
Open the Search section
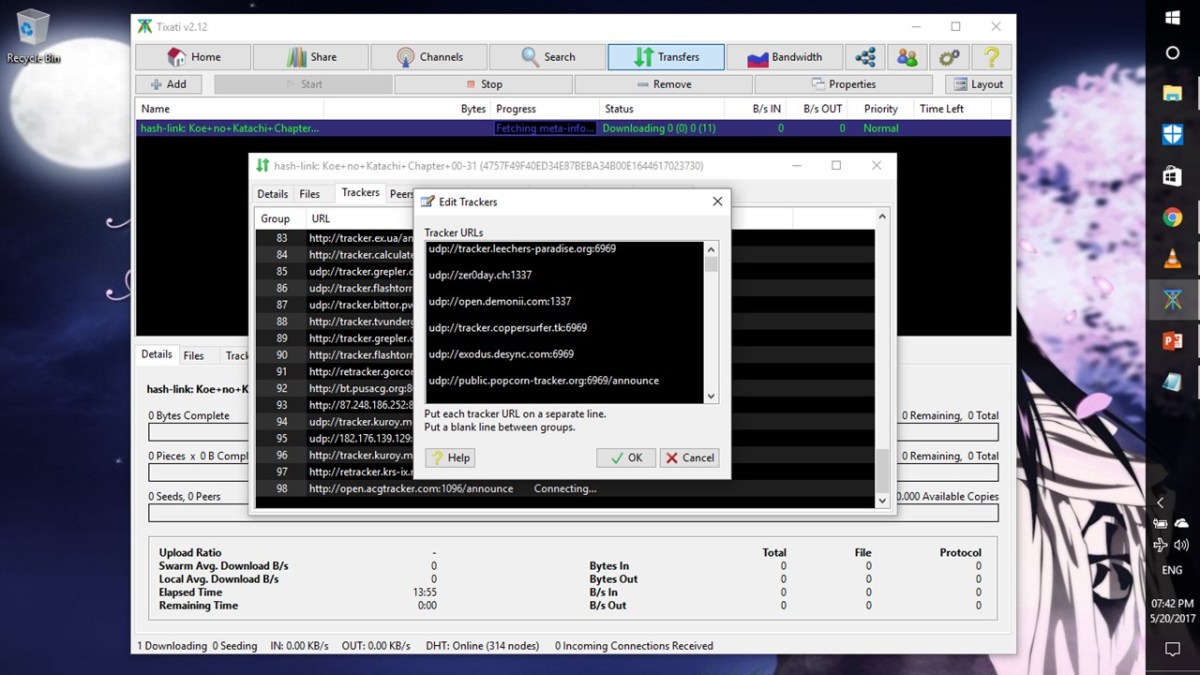547,57
